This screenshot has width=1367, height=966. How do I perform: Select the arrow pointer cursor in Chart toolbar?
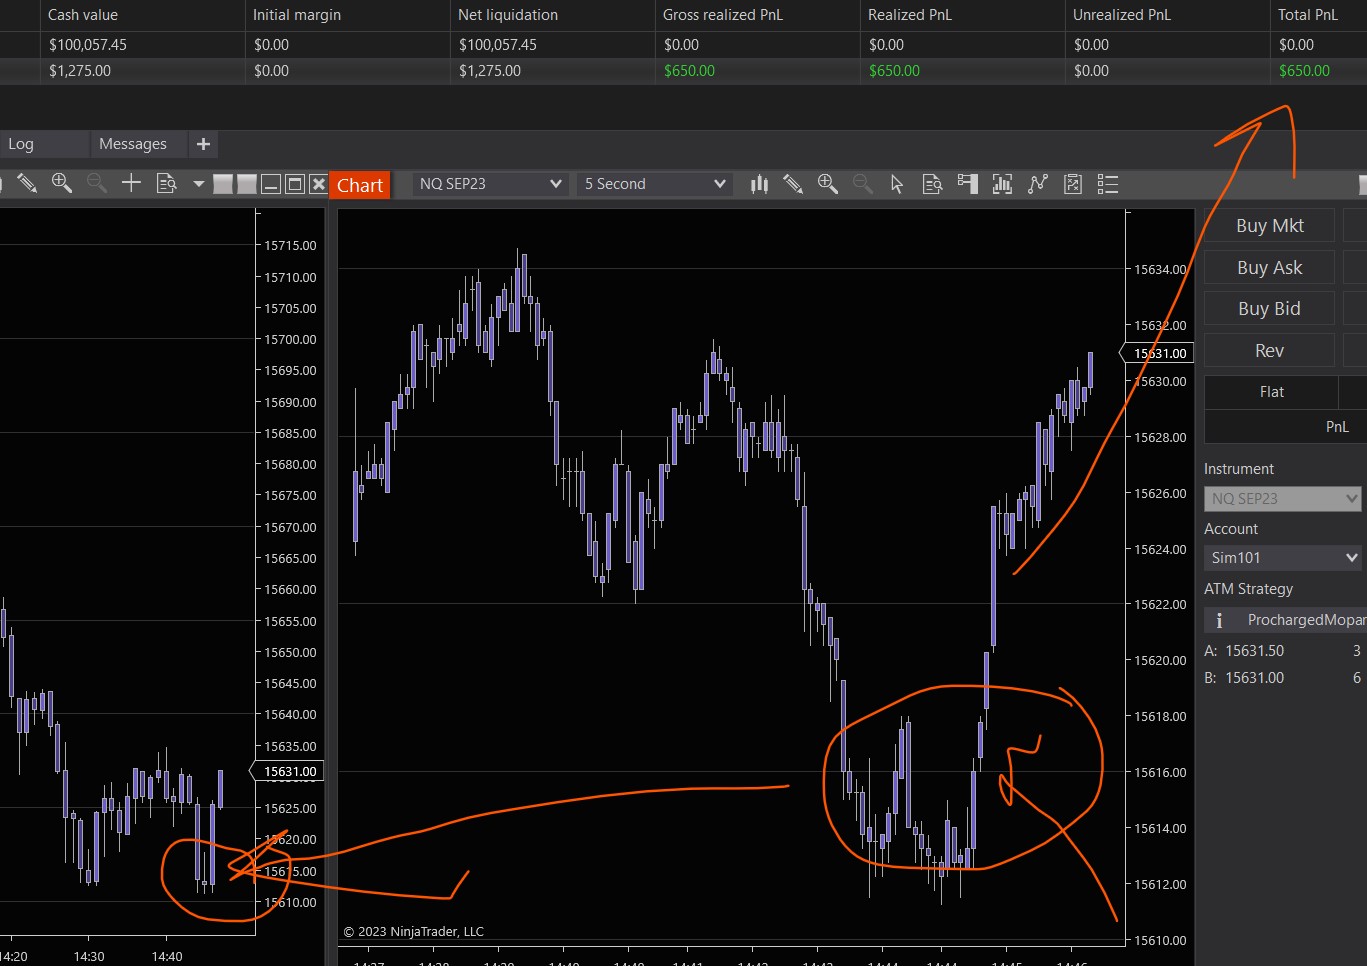point(897,184)
